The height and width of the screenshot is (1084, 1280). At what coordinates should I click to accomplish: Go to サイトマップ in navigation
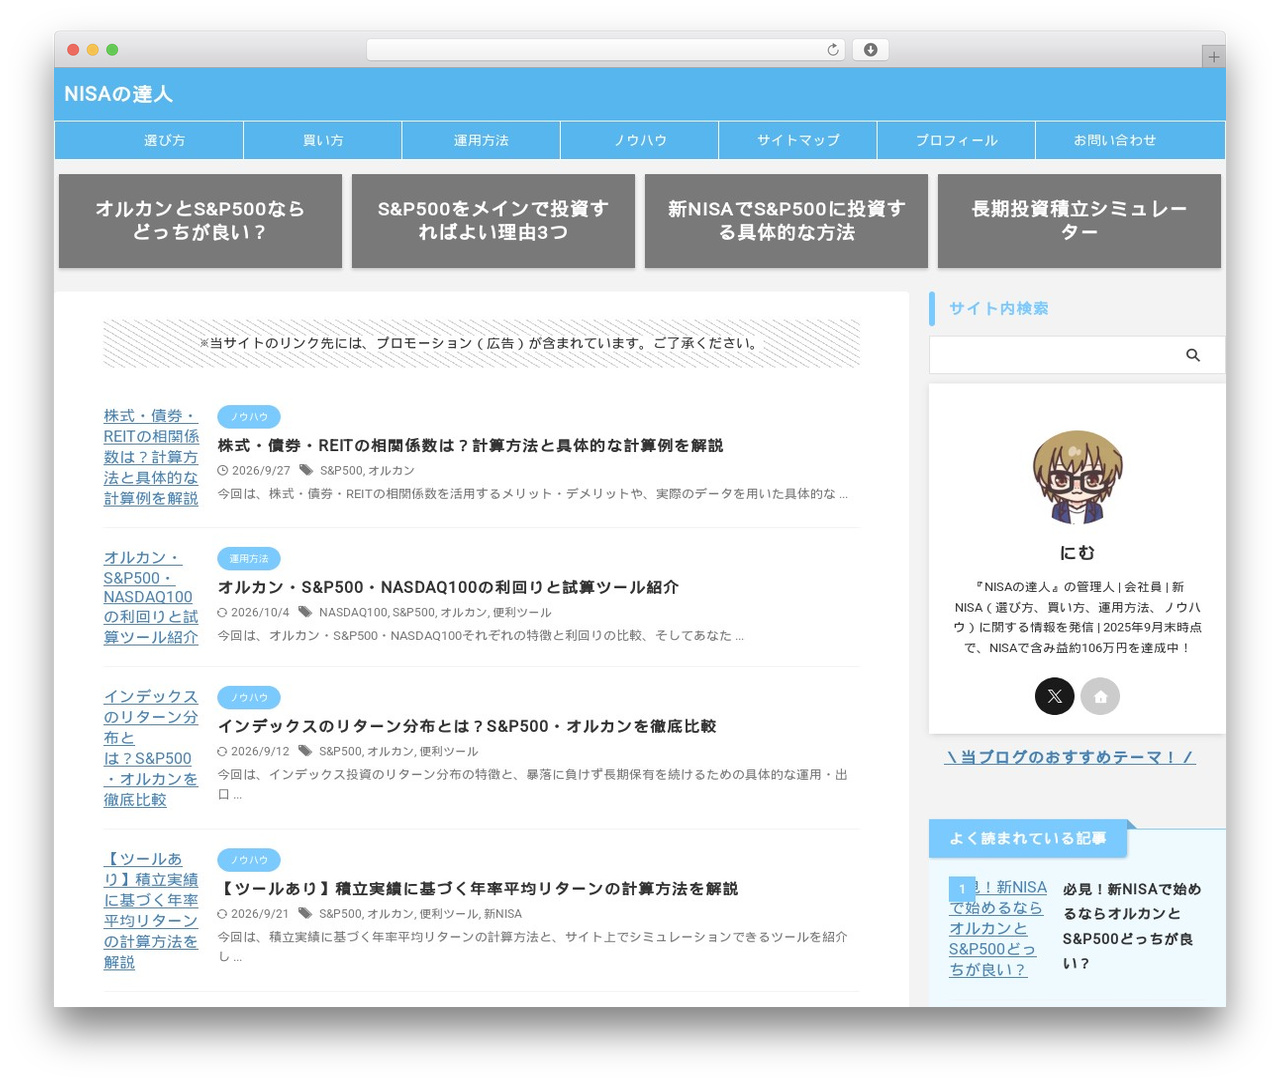click(x=798, y=140)
